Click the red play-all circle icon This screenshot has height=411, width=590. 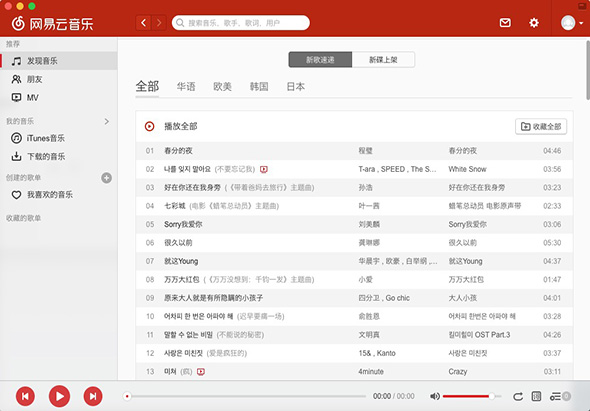click(x=149, y=126)
